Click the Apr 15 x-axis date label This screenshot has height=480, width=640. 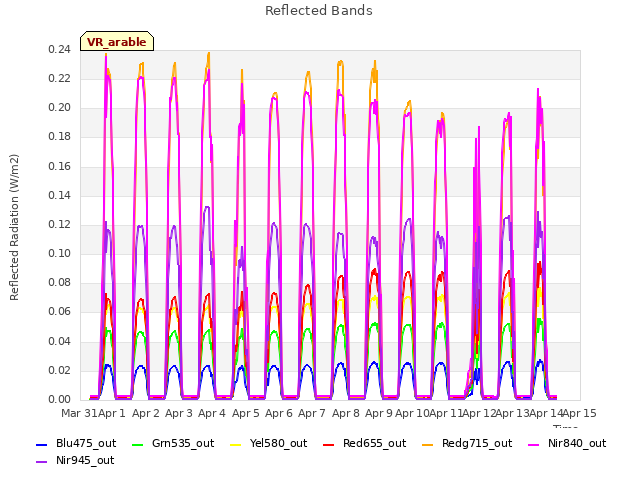point(580,413)
